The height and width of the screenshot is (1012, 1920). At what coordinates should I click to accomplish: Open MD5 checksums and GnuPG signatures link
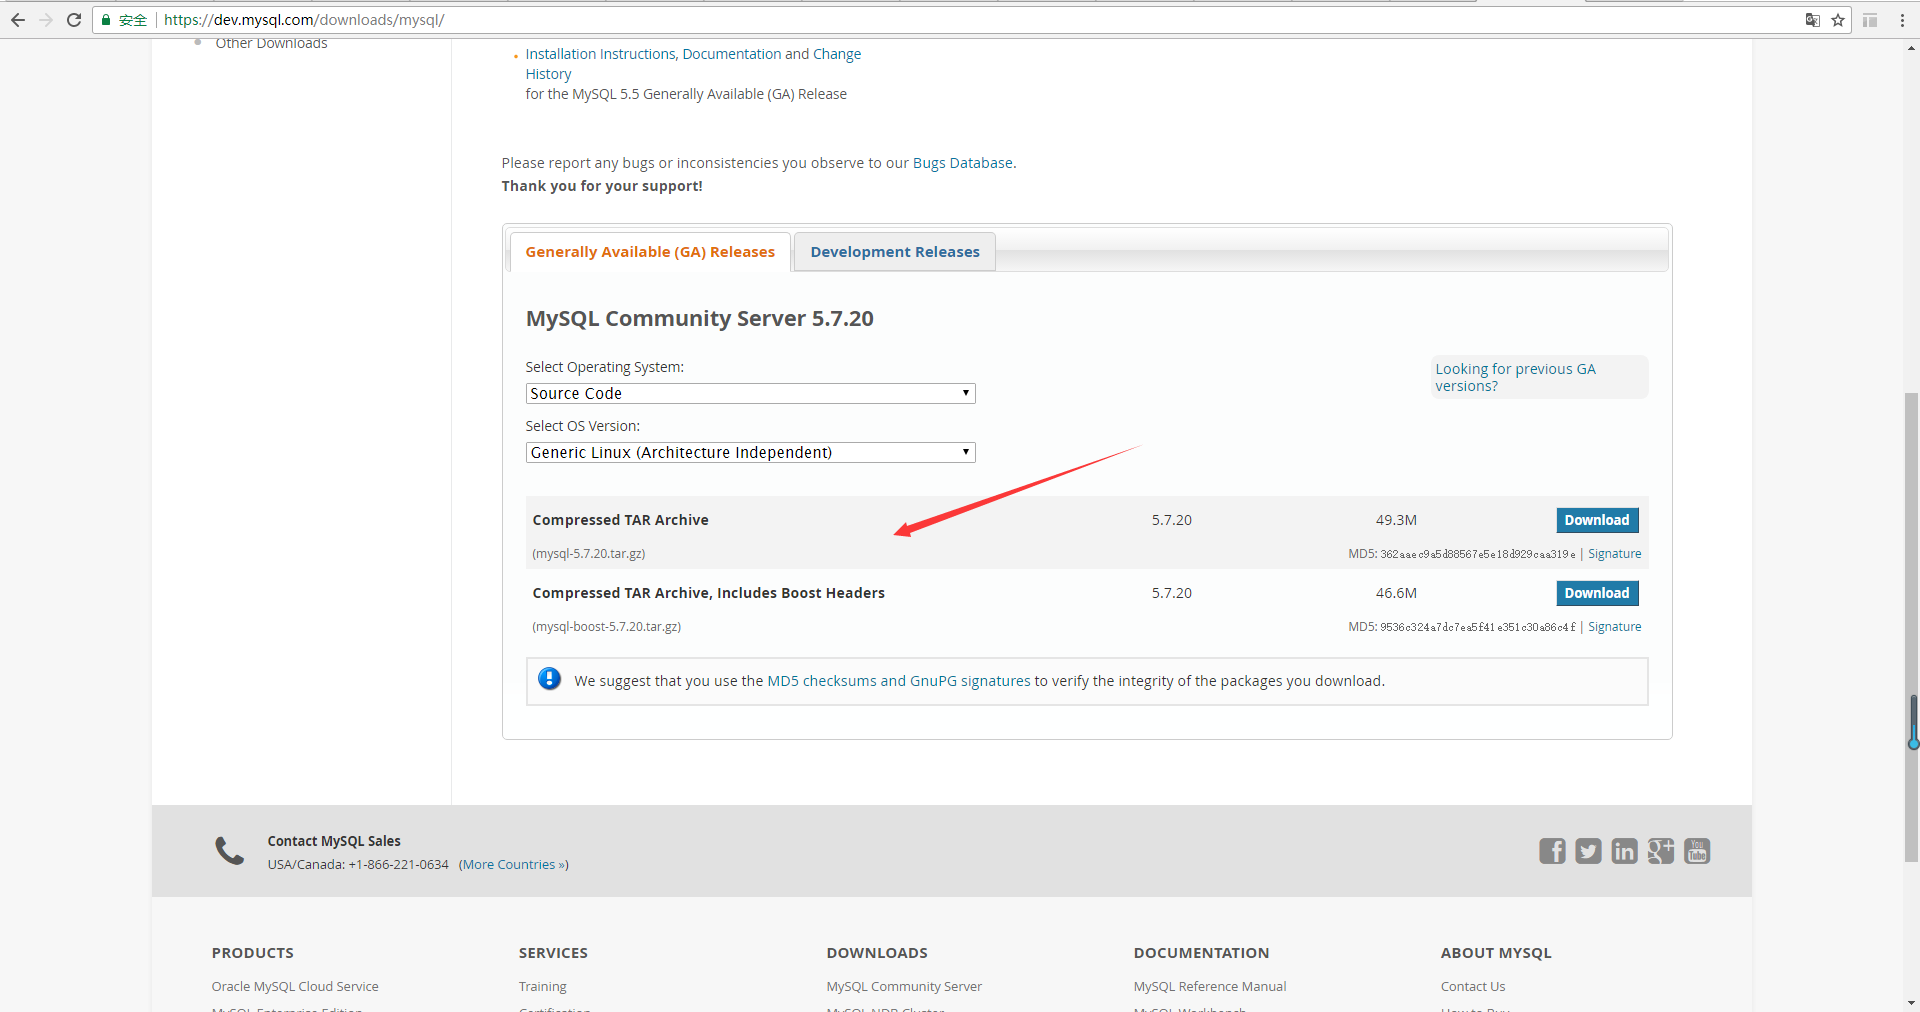point(898,681)
